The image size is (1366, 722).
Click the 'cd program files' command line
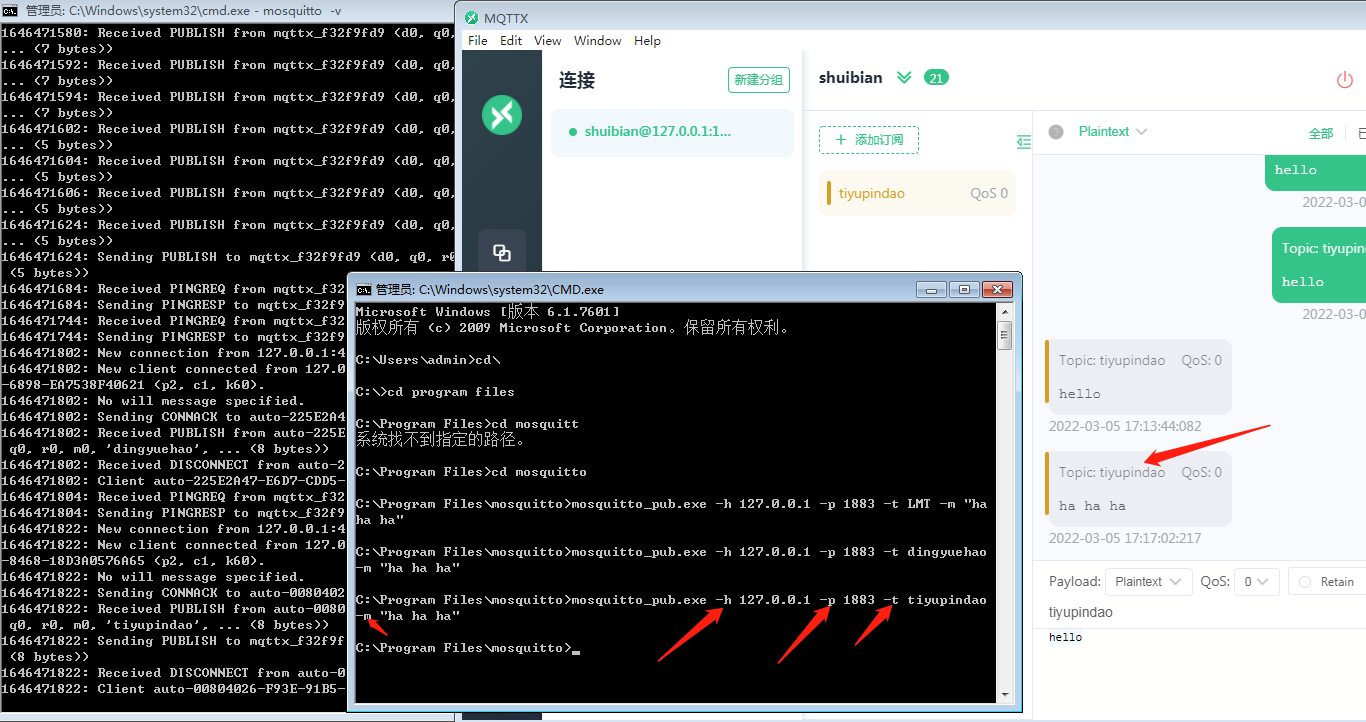point(435,392)
